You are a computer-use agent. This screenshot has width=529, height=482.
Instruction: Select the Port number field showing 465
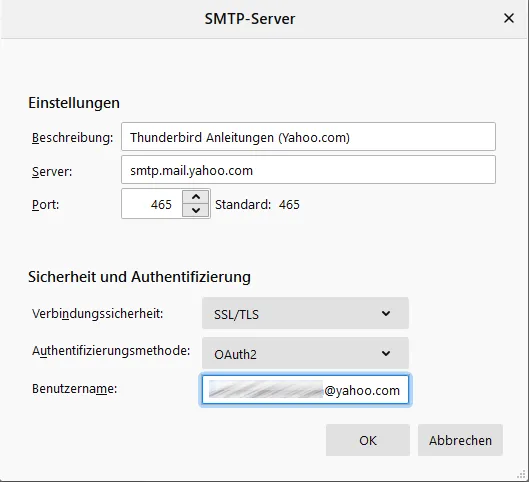152,204
